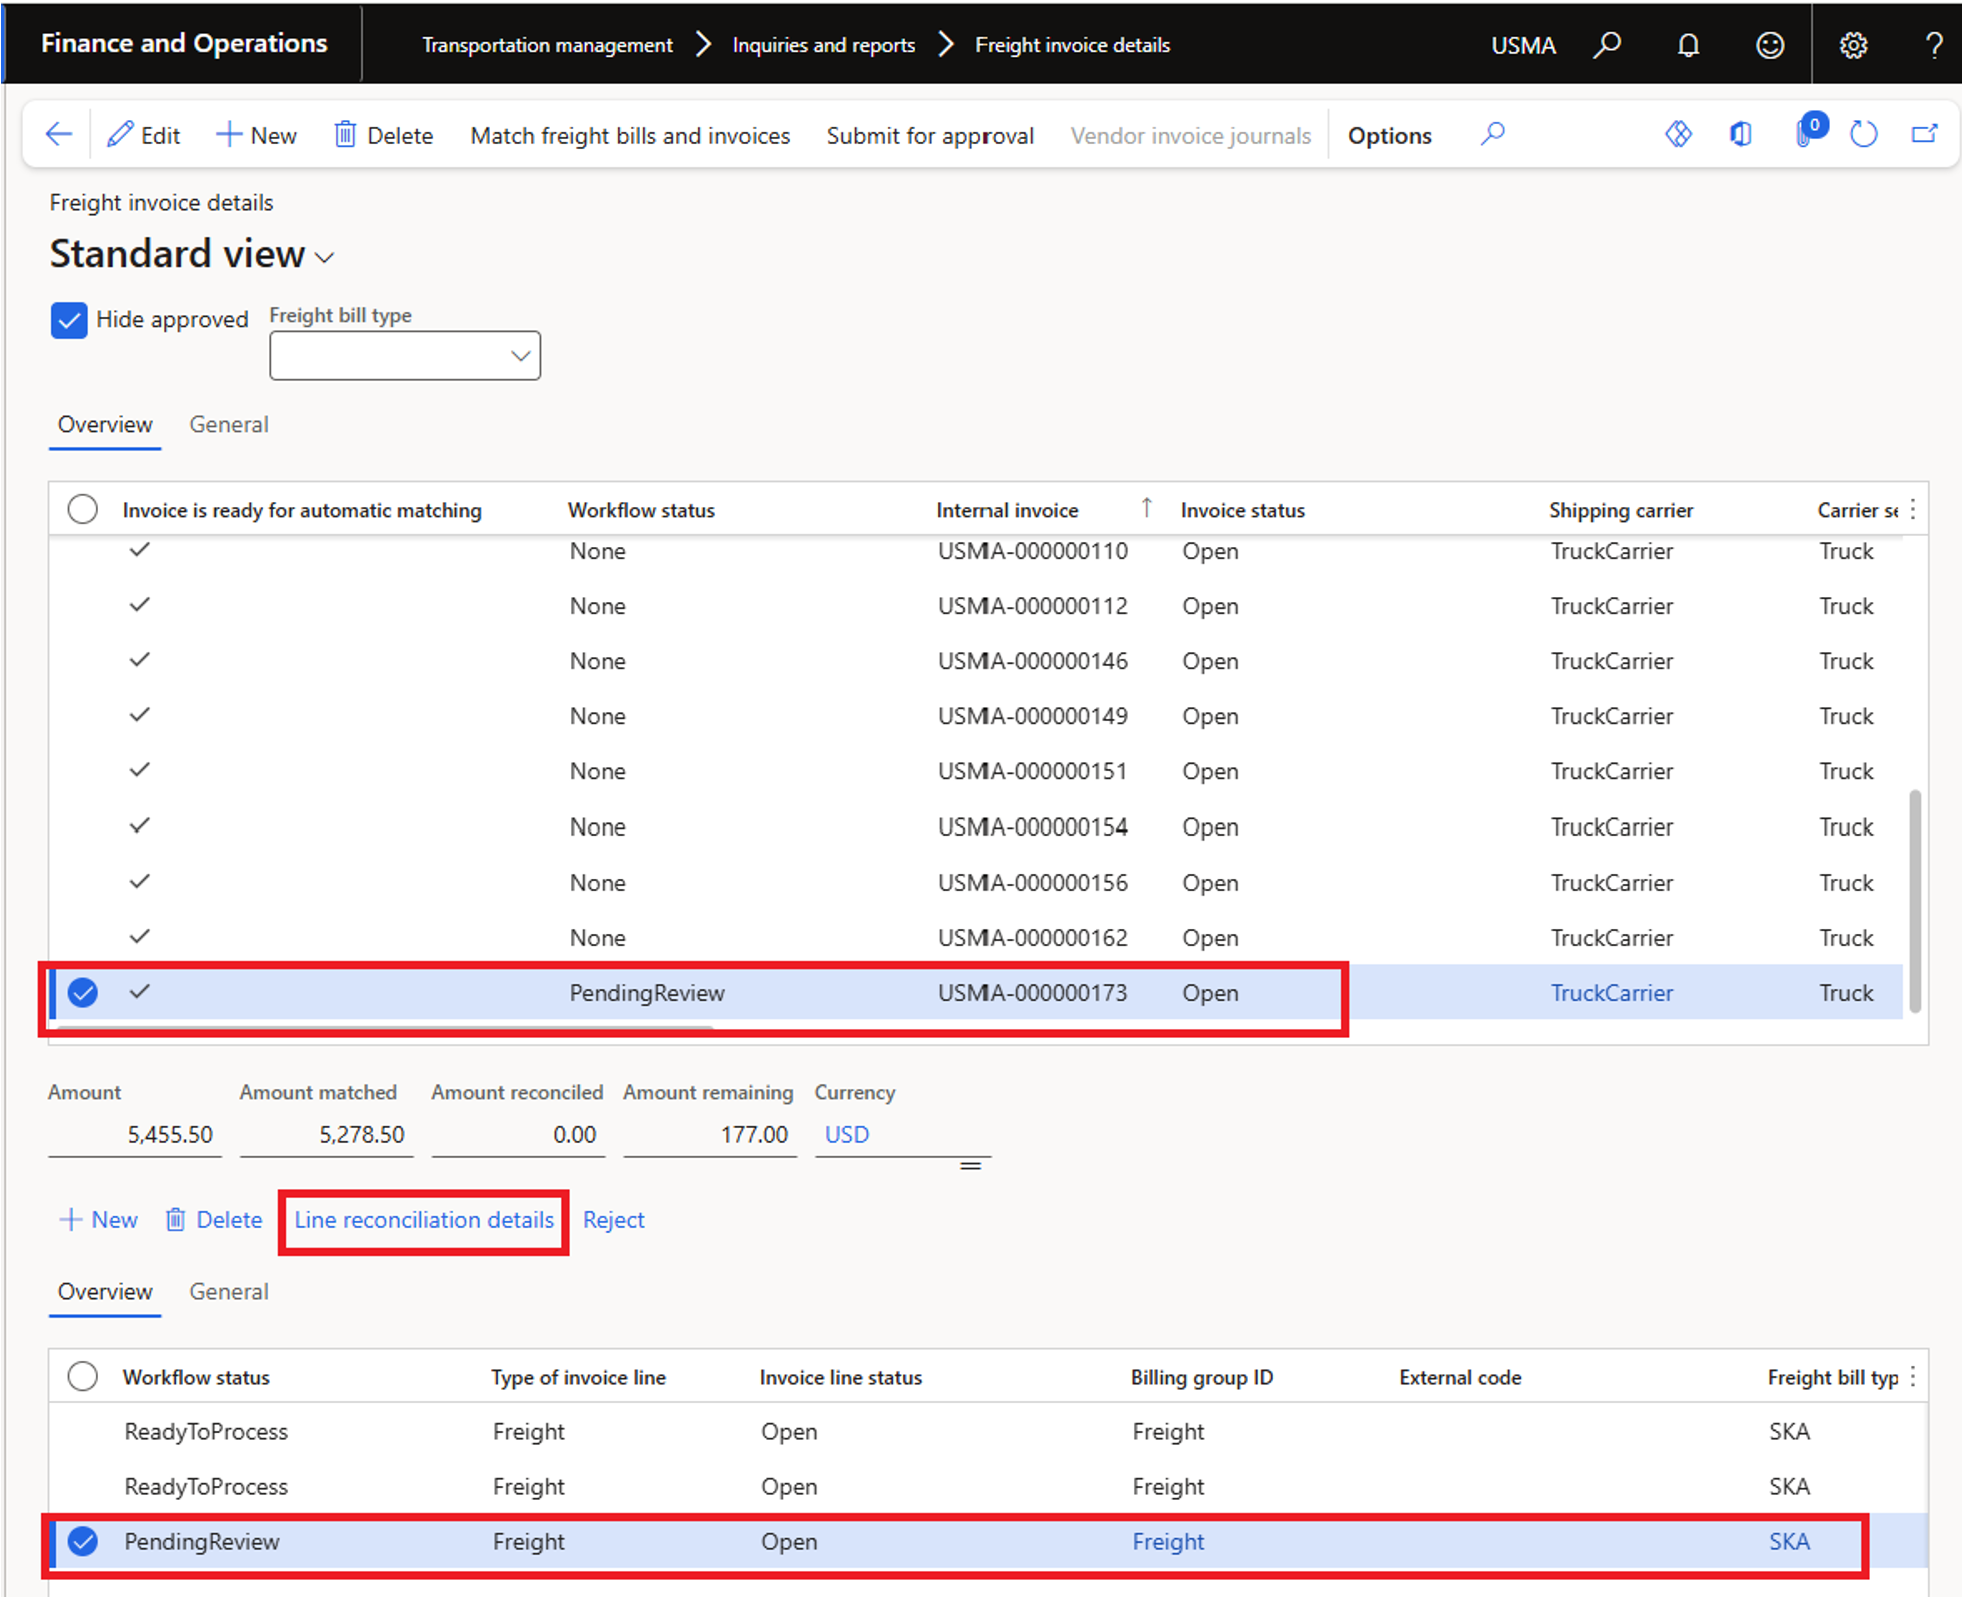This screenshot has height=1597, width=1962.
Task: Click Delete in the top action pane
Action: tap(383, 135)
